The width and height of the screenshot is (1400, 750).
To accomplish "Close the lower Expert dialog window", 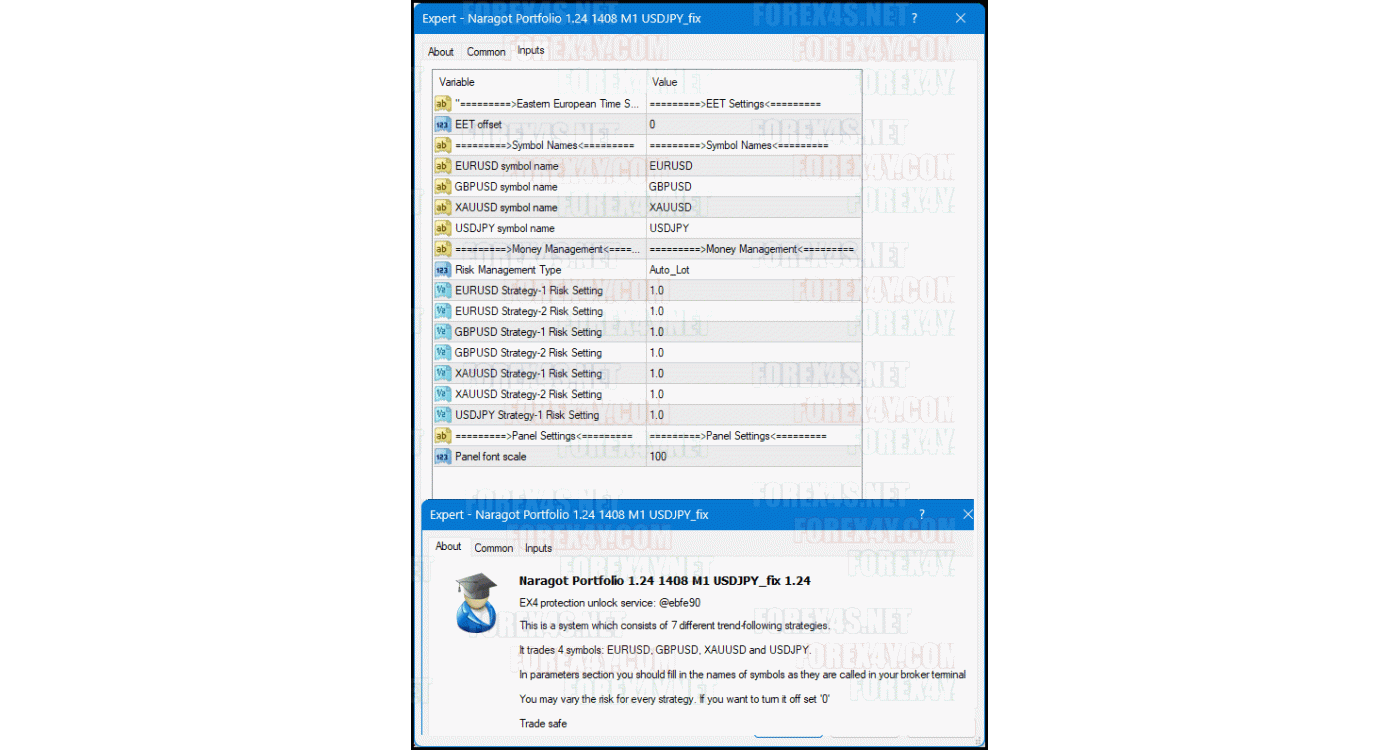I will tap(967, 514).
